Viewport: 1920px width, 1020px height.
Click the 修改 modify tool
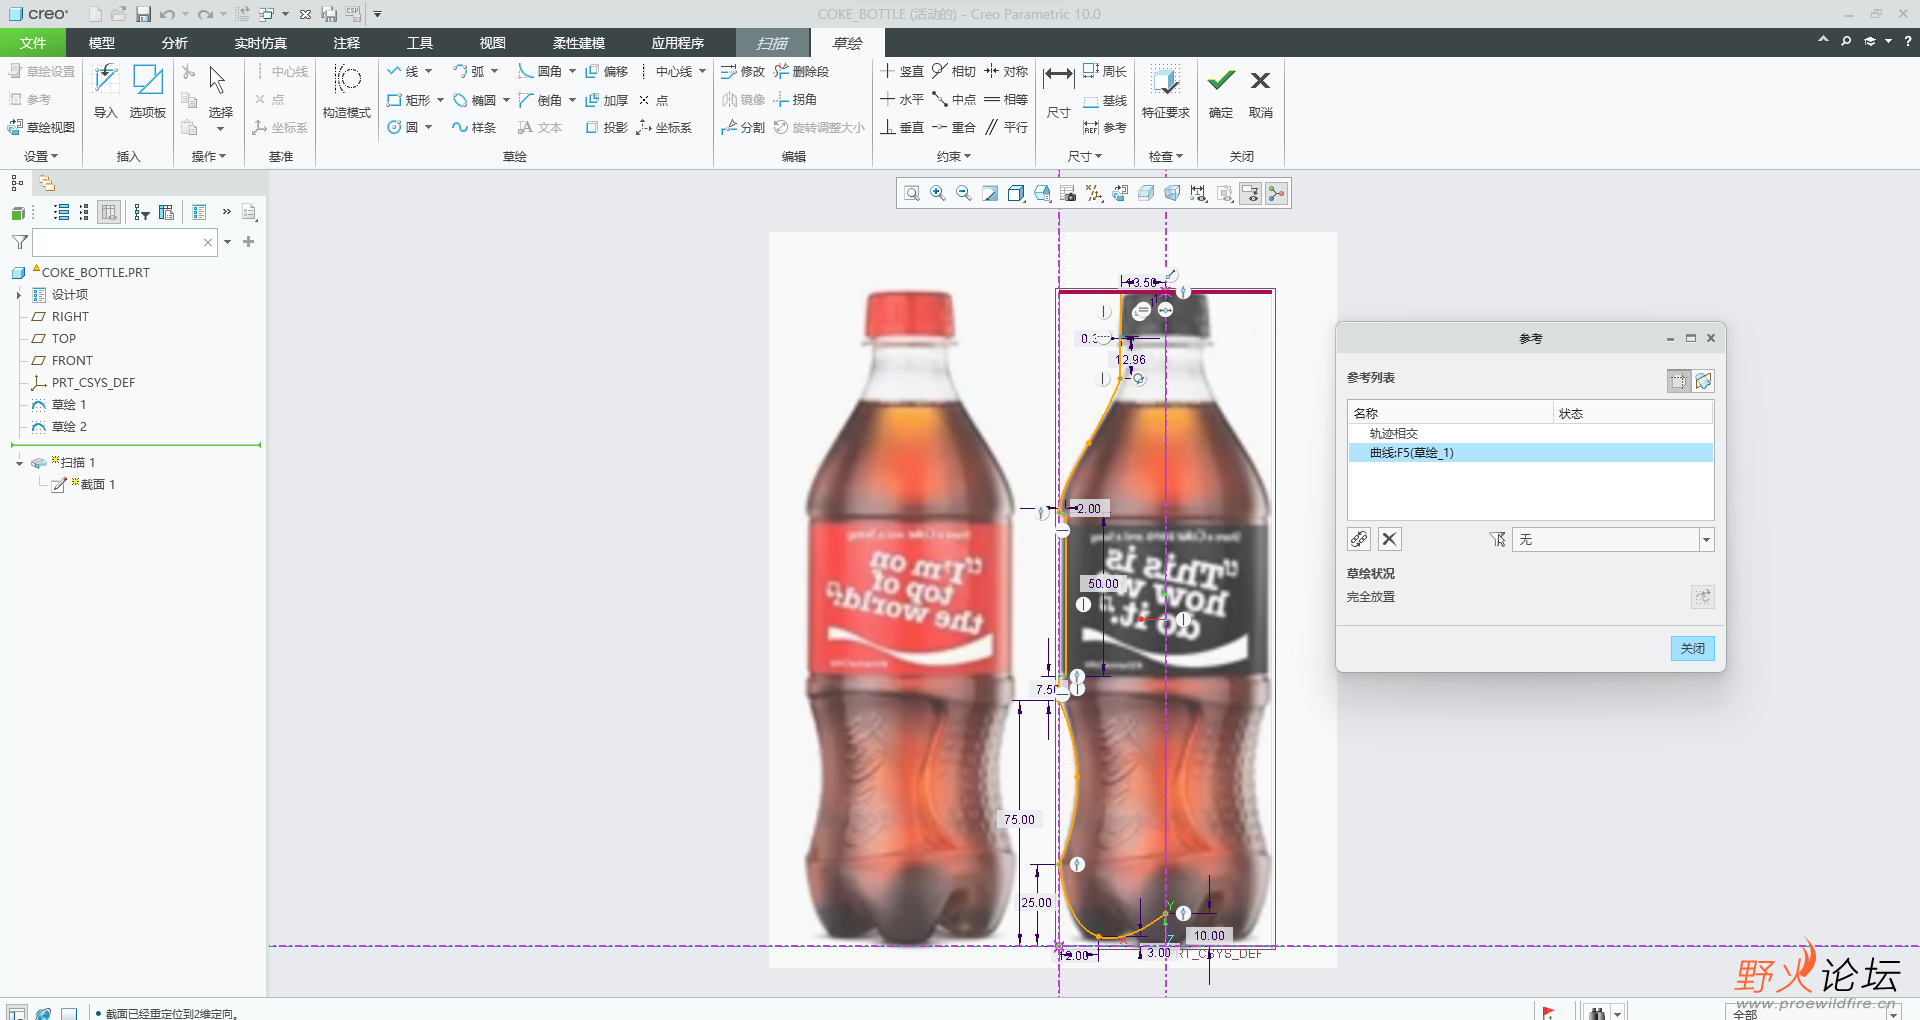coord(743,72)
